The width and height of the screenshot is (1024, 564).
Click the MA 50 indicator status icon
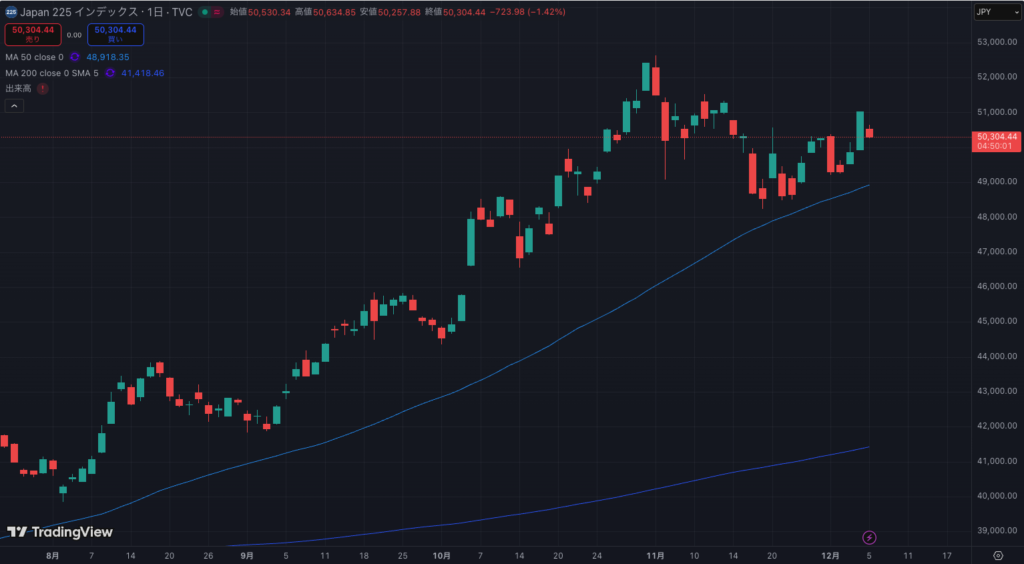coord(74,57)
